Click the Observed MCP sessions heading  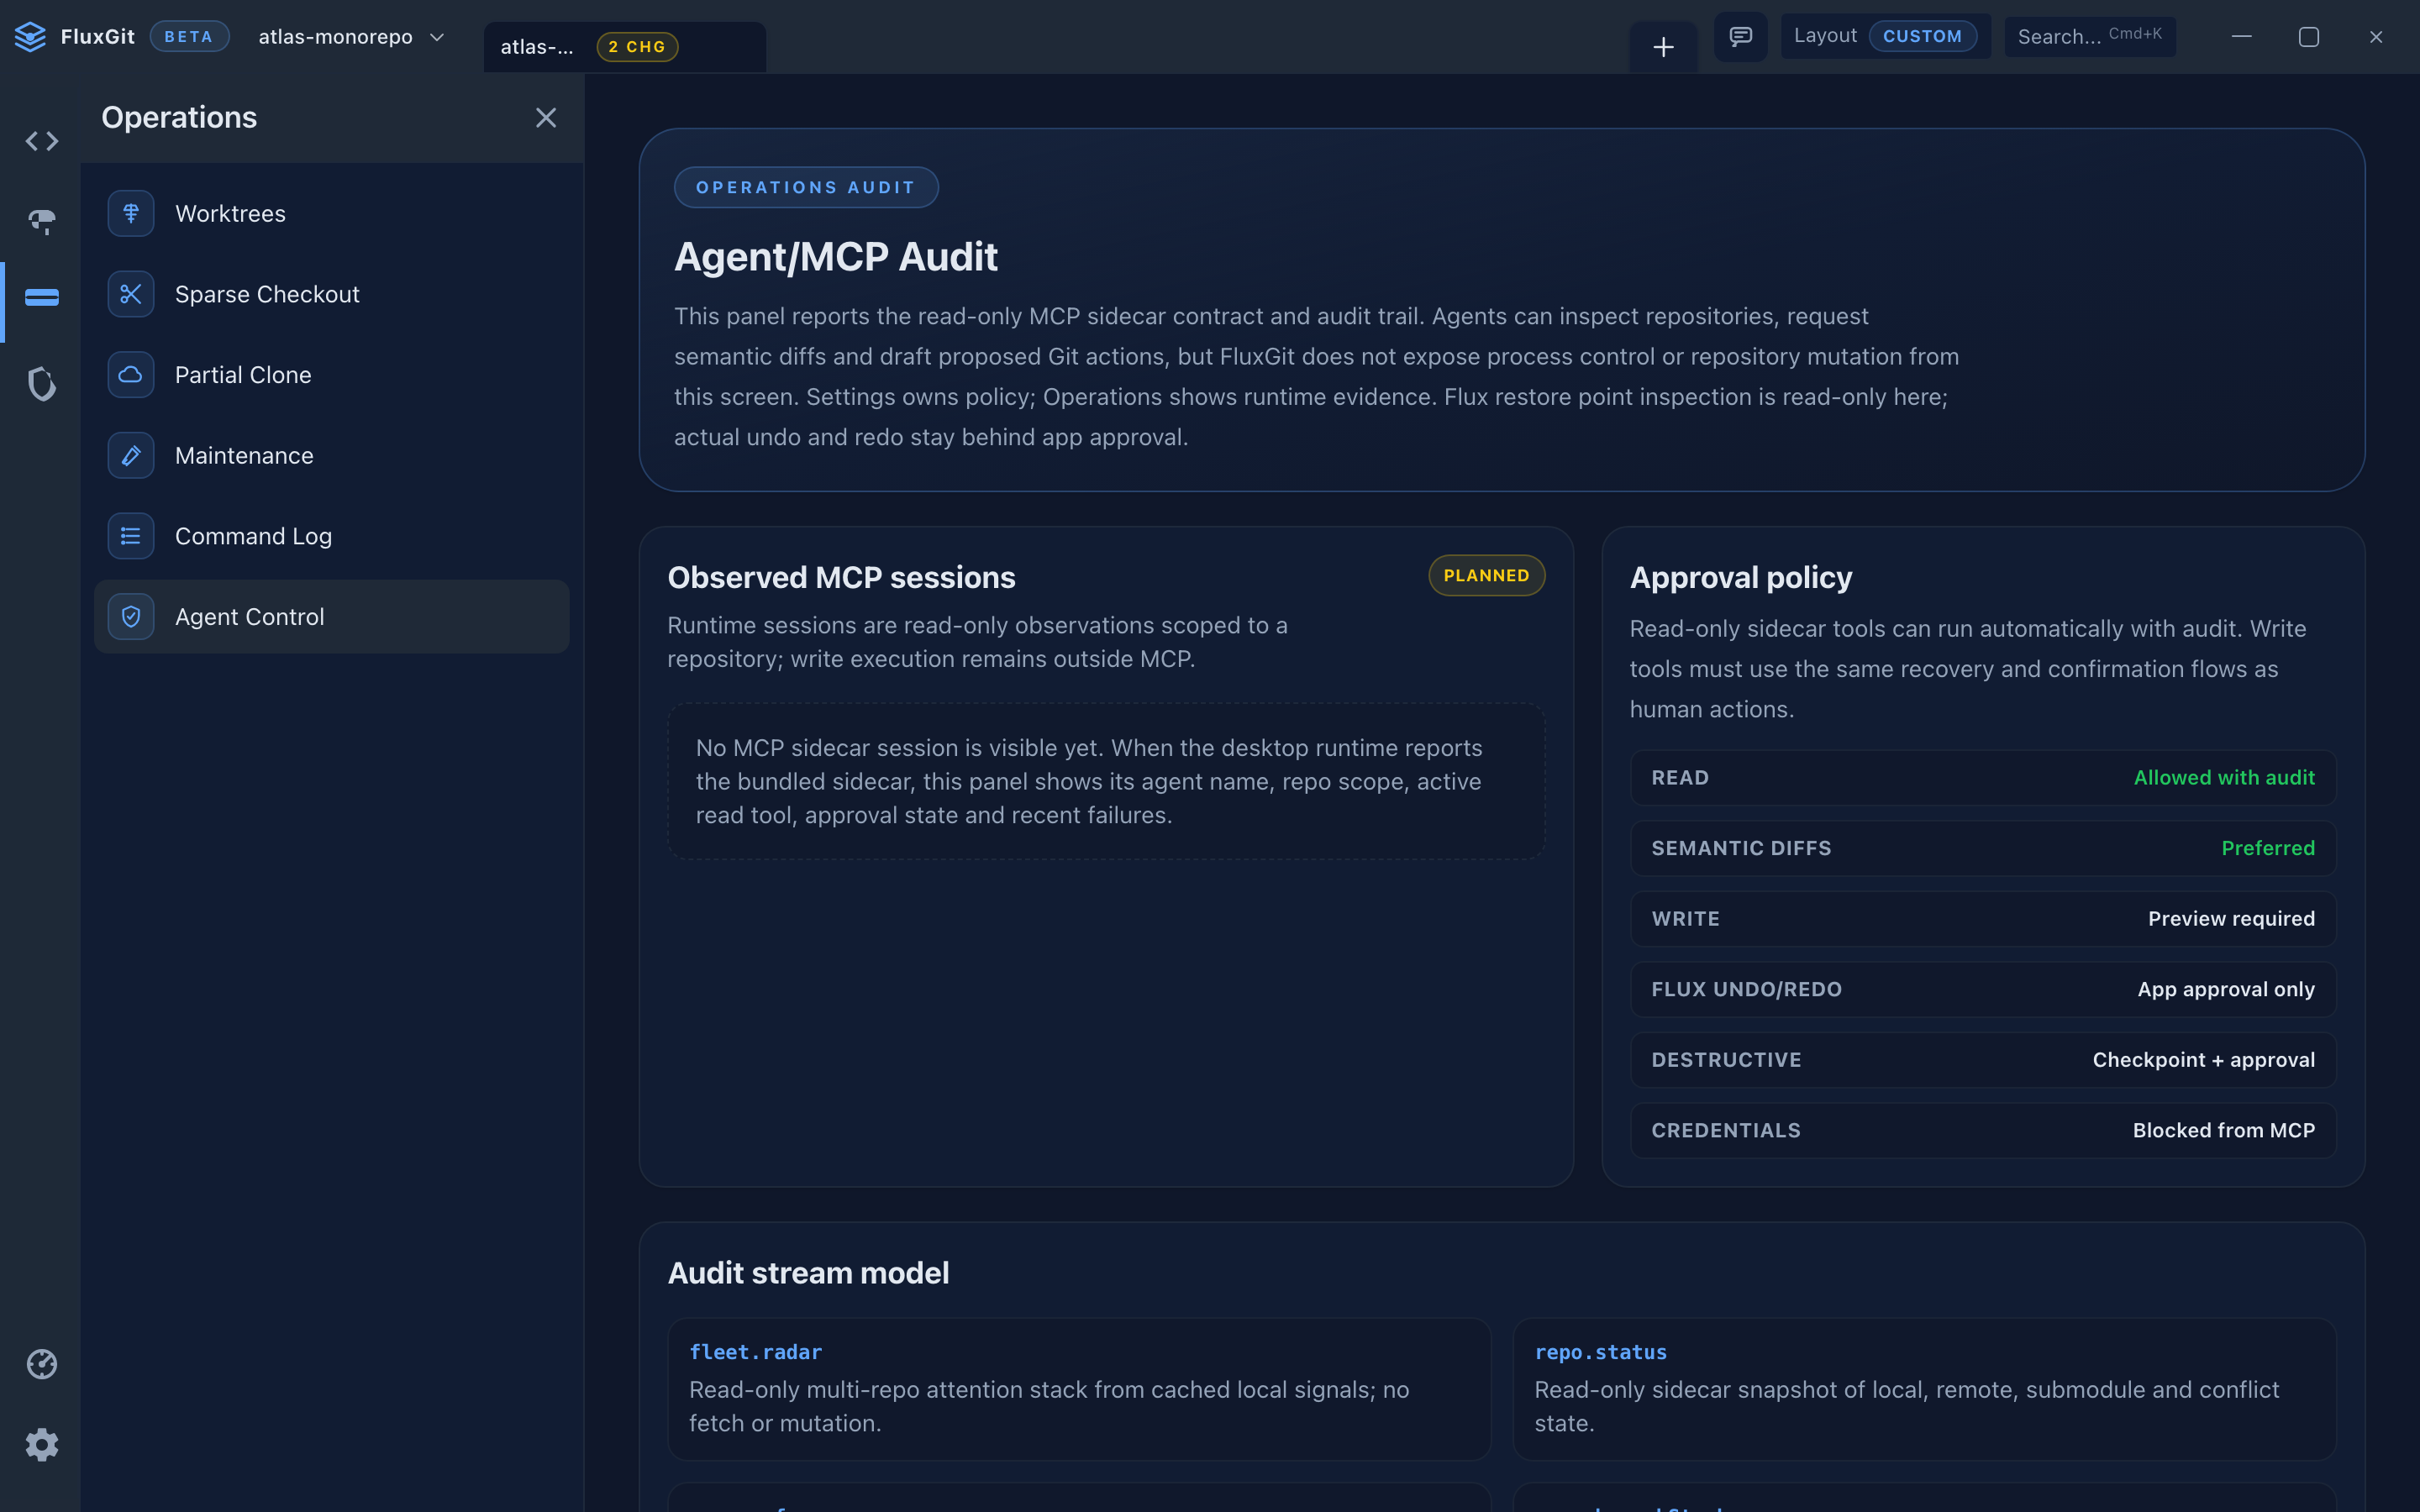point(841,577)
